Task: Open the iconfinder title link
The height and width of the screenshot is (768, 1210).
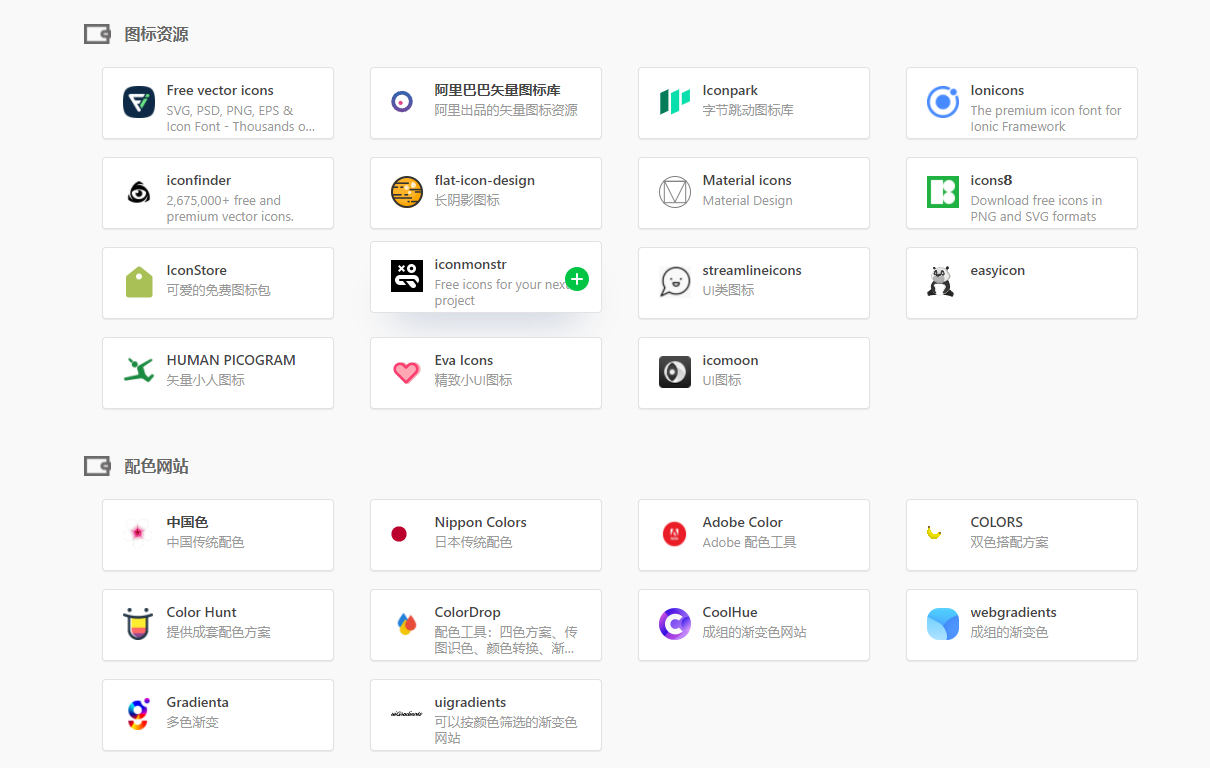Action: pyautogui.click(x=199, y=180)
